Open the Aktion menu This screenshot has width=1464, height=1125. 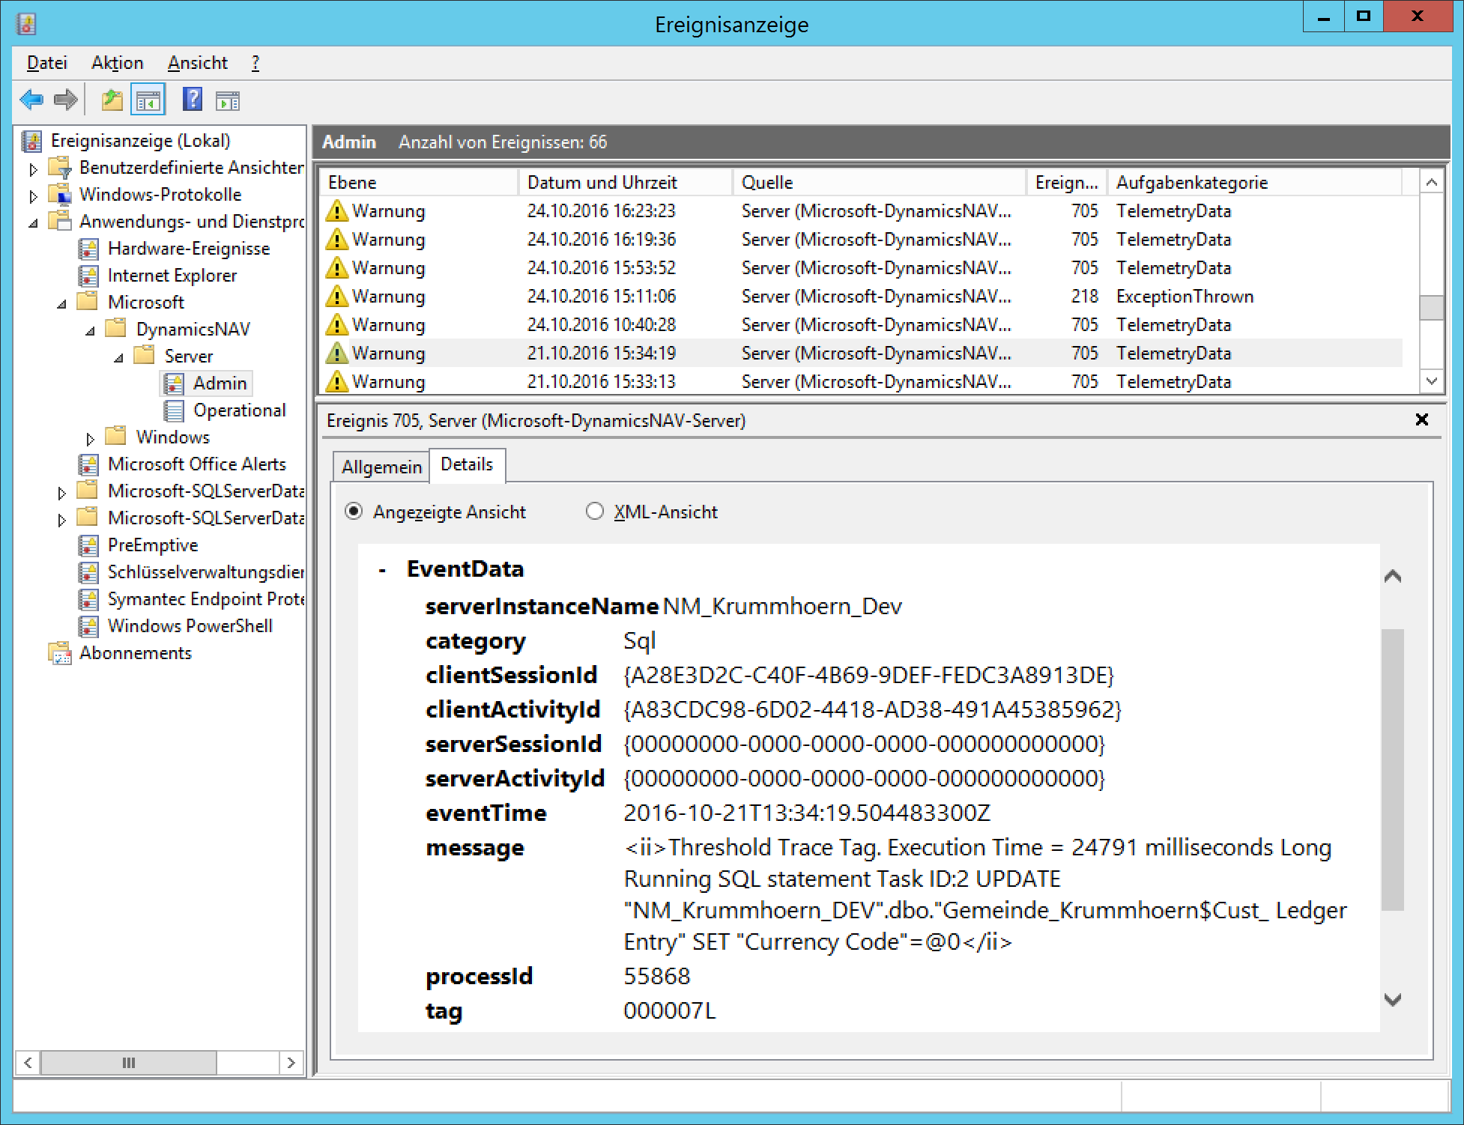click(x=117, y=63)
